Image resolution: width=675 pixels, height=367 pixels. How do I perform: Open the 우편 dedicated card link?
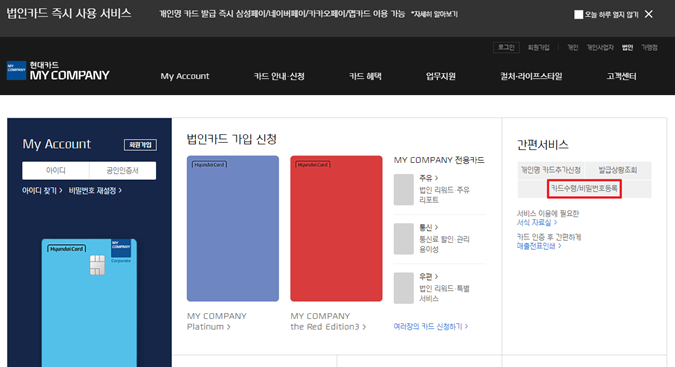[x=429, y=276]
